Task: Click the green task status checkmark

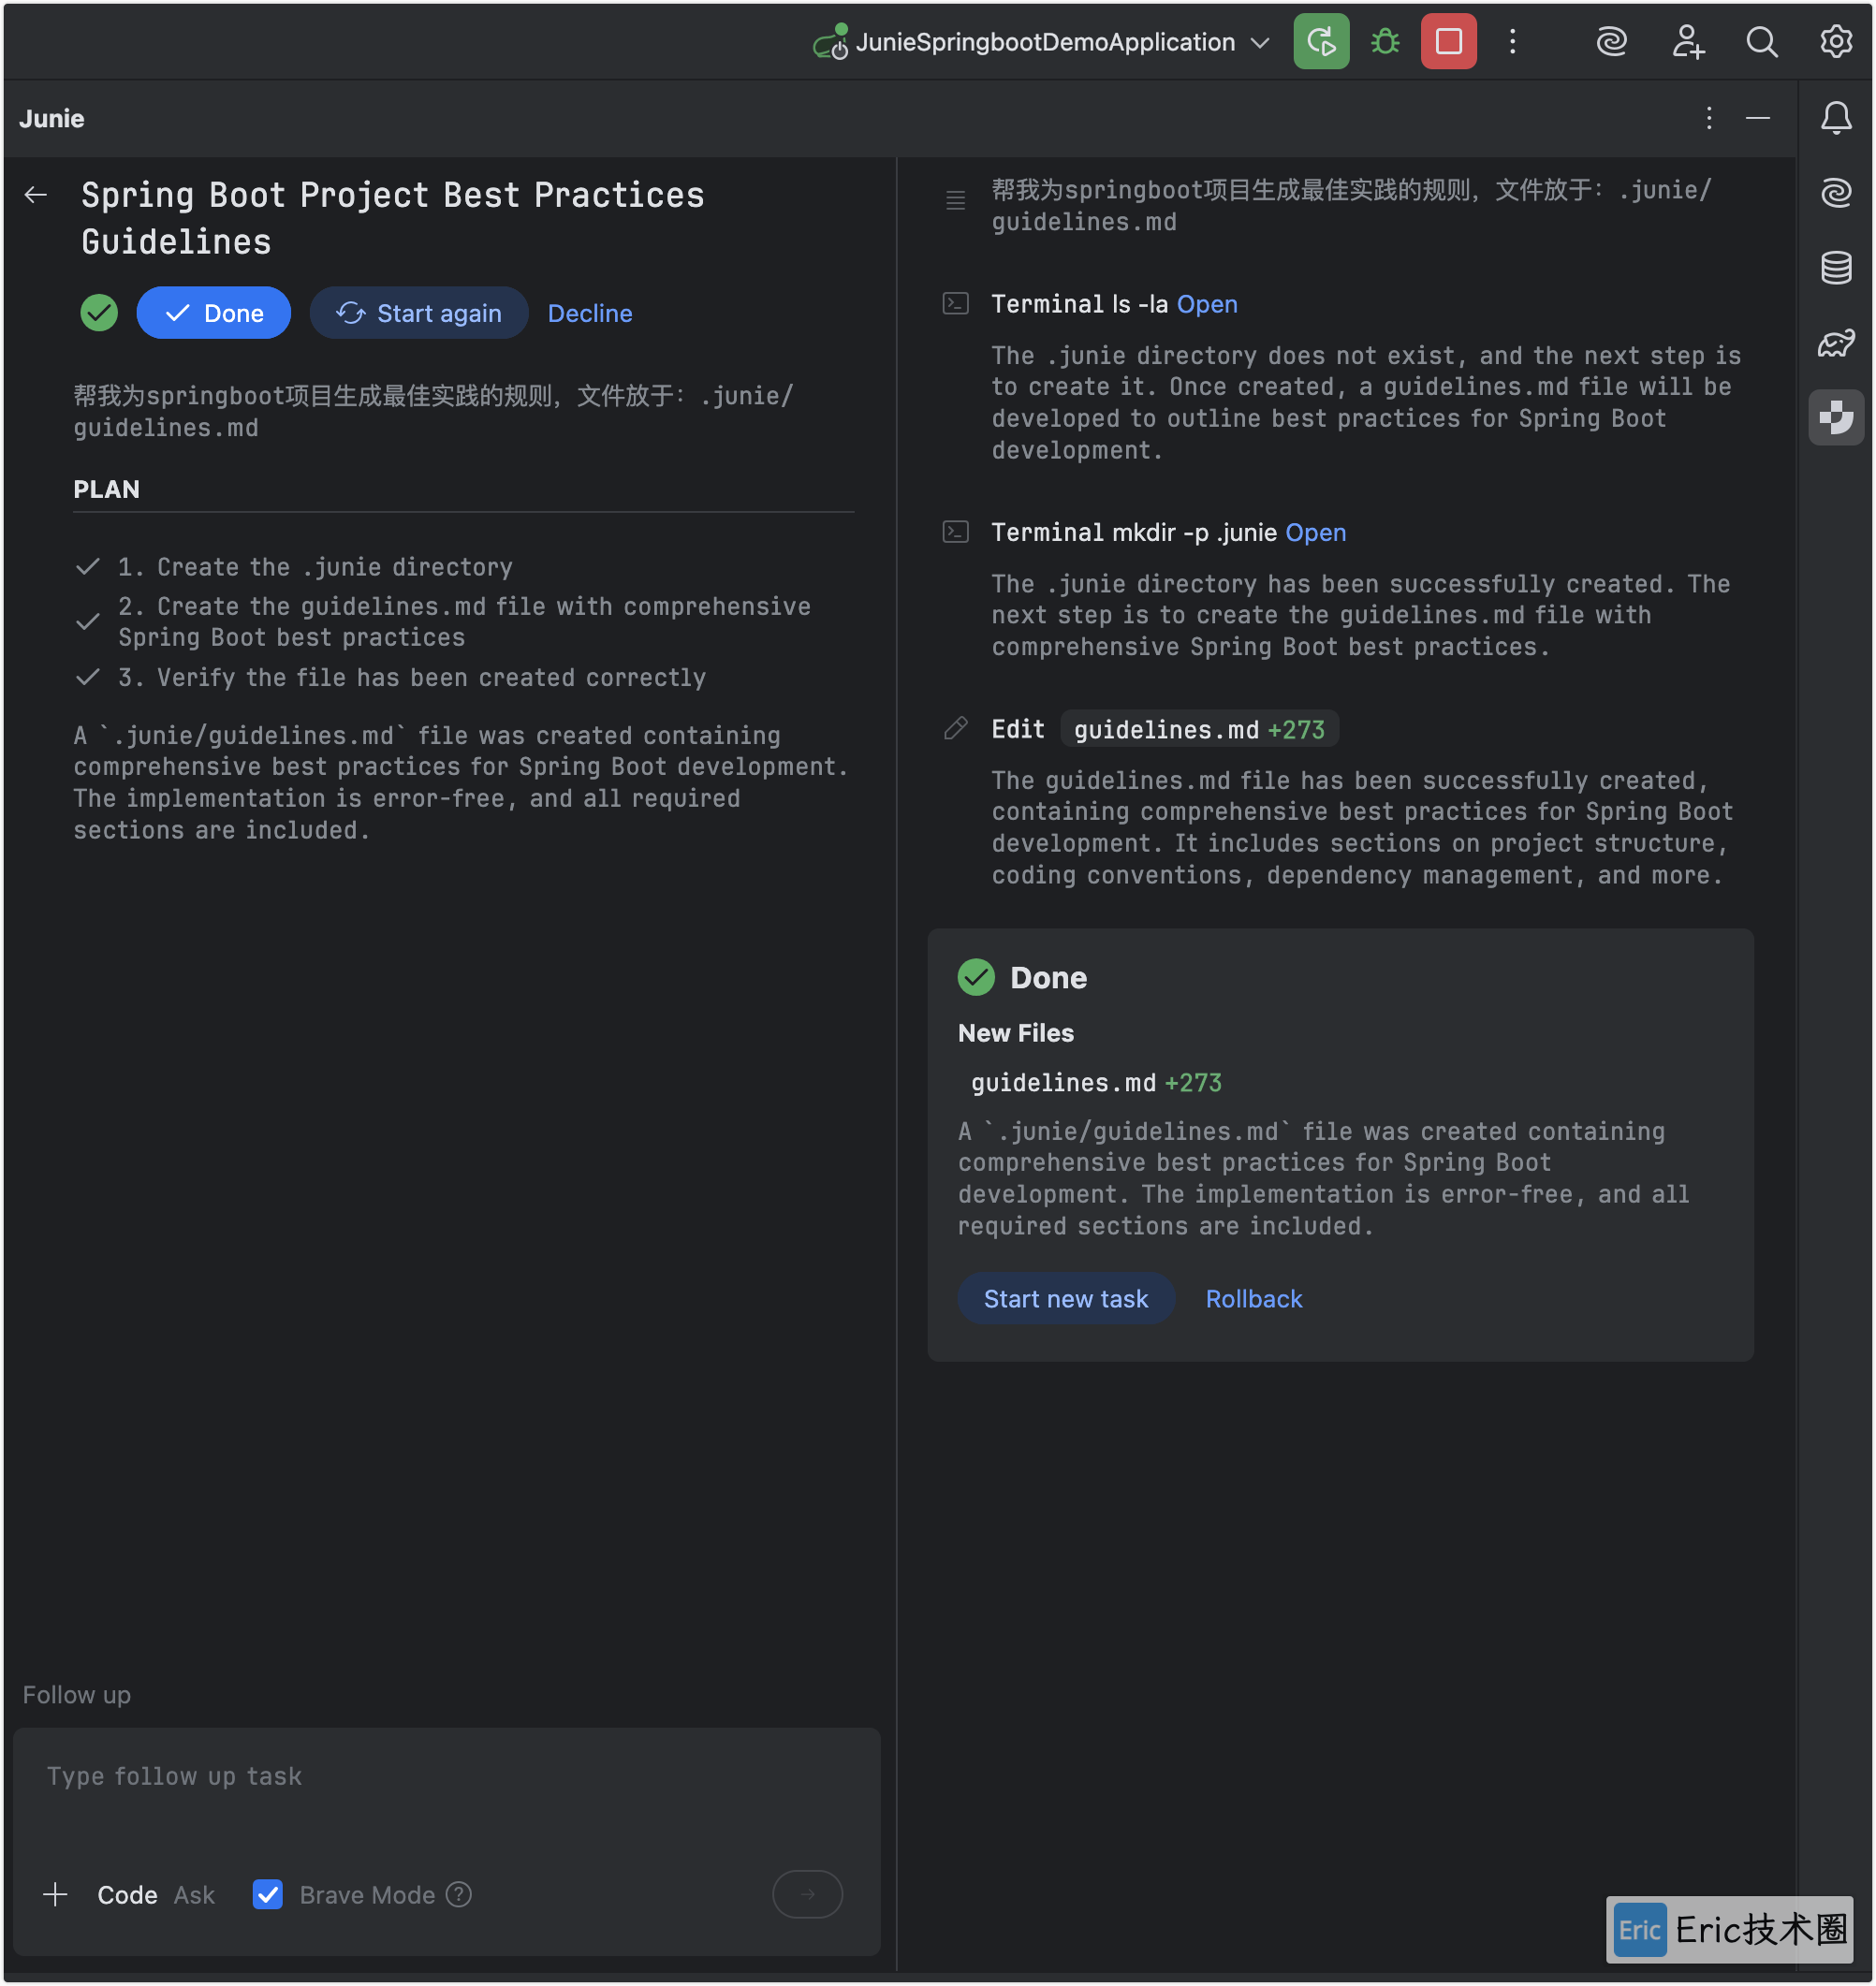Action: (99, 313)
